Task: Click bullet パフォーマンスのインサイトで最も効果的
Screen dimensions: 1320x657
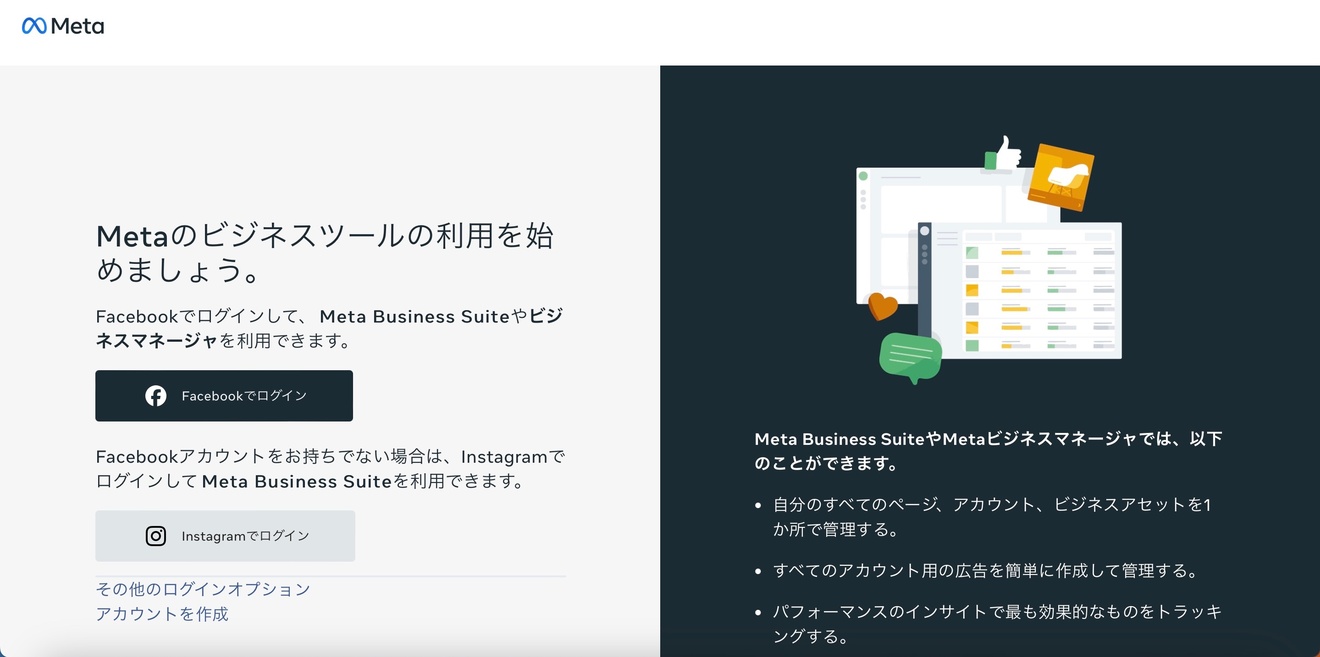Action: tap(997, 623)
